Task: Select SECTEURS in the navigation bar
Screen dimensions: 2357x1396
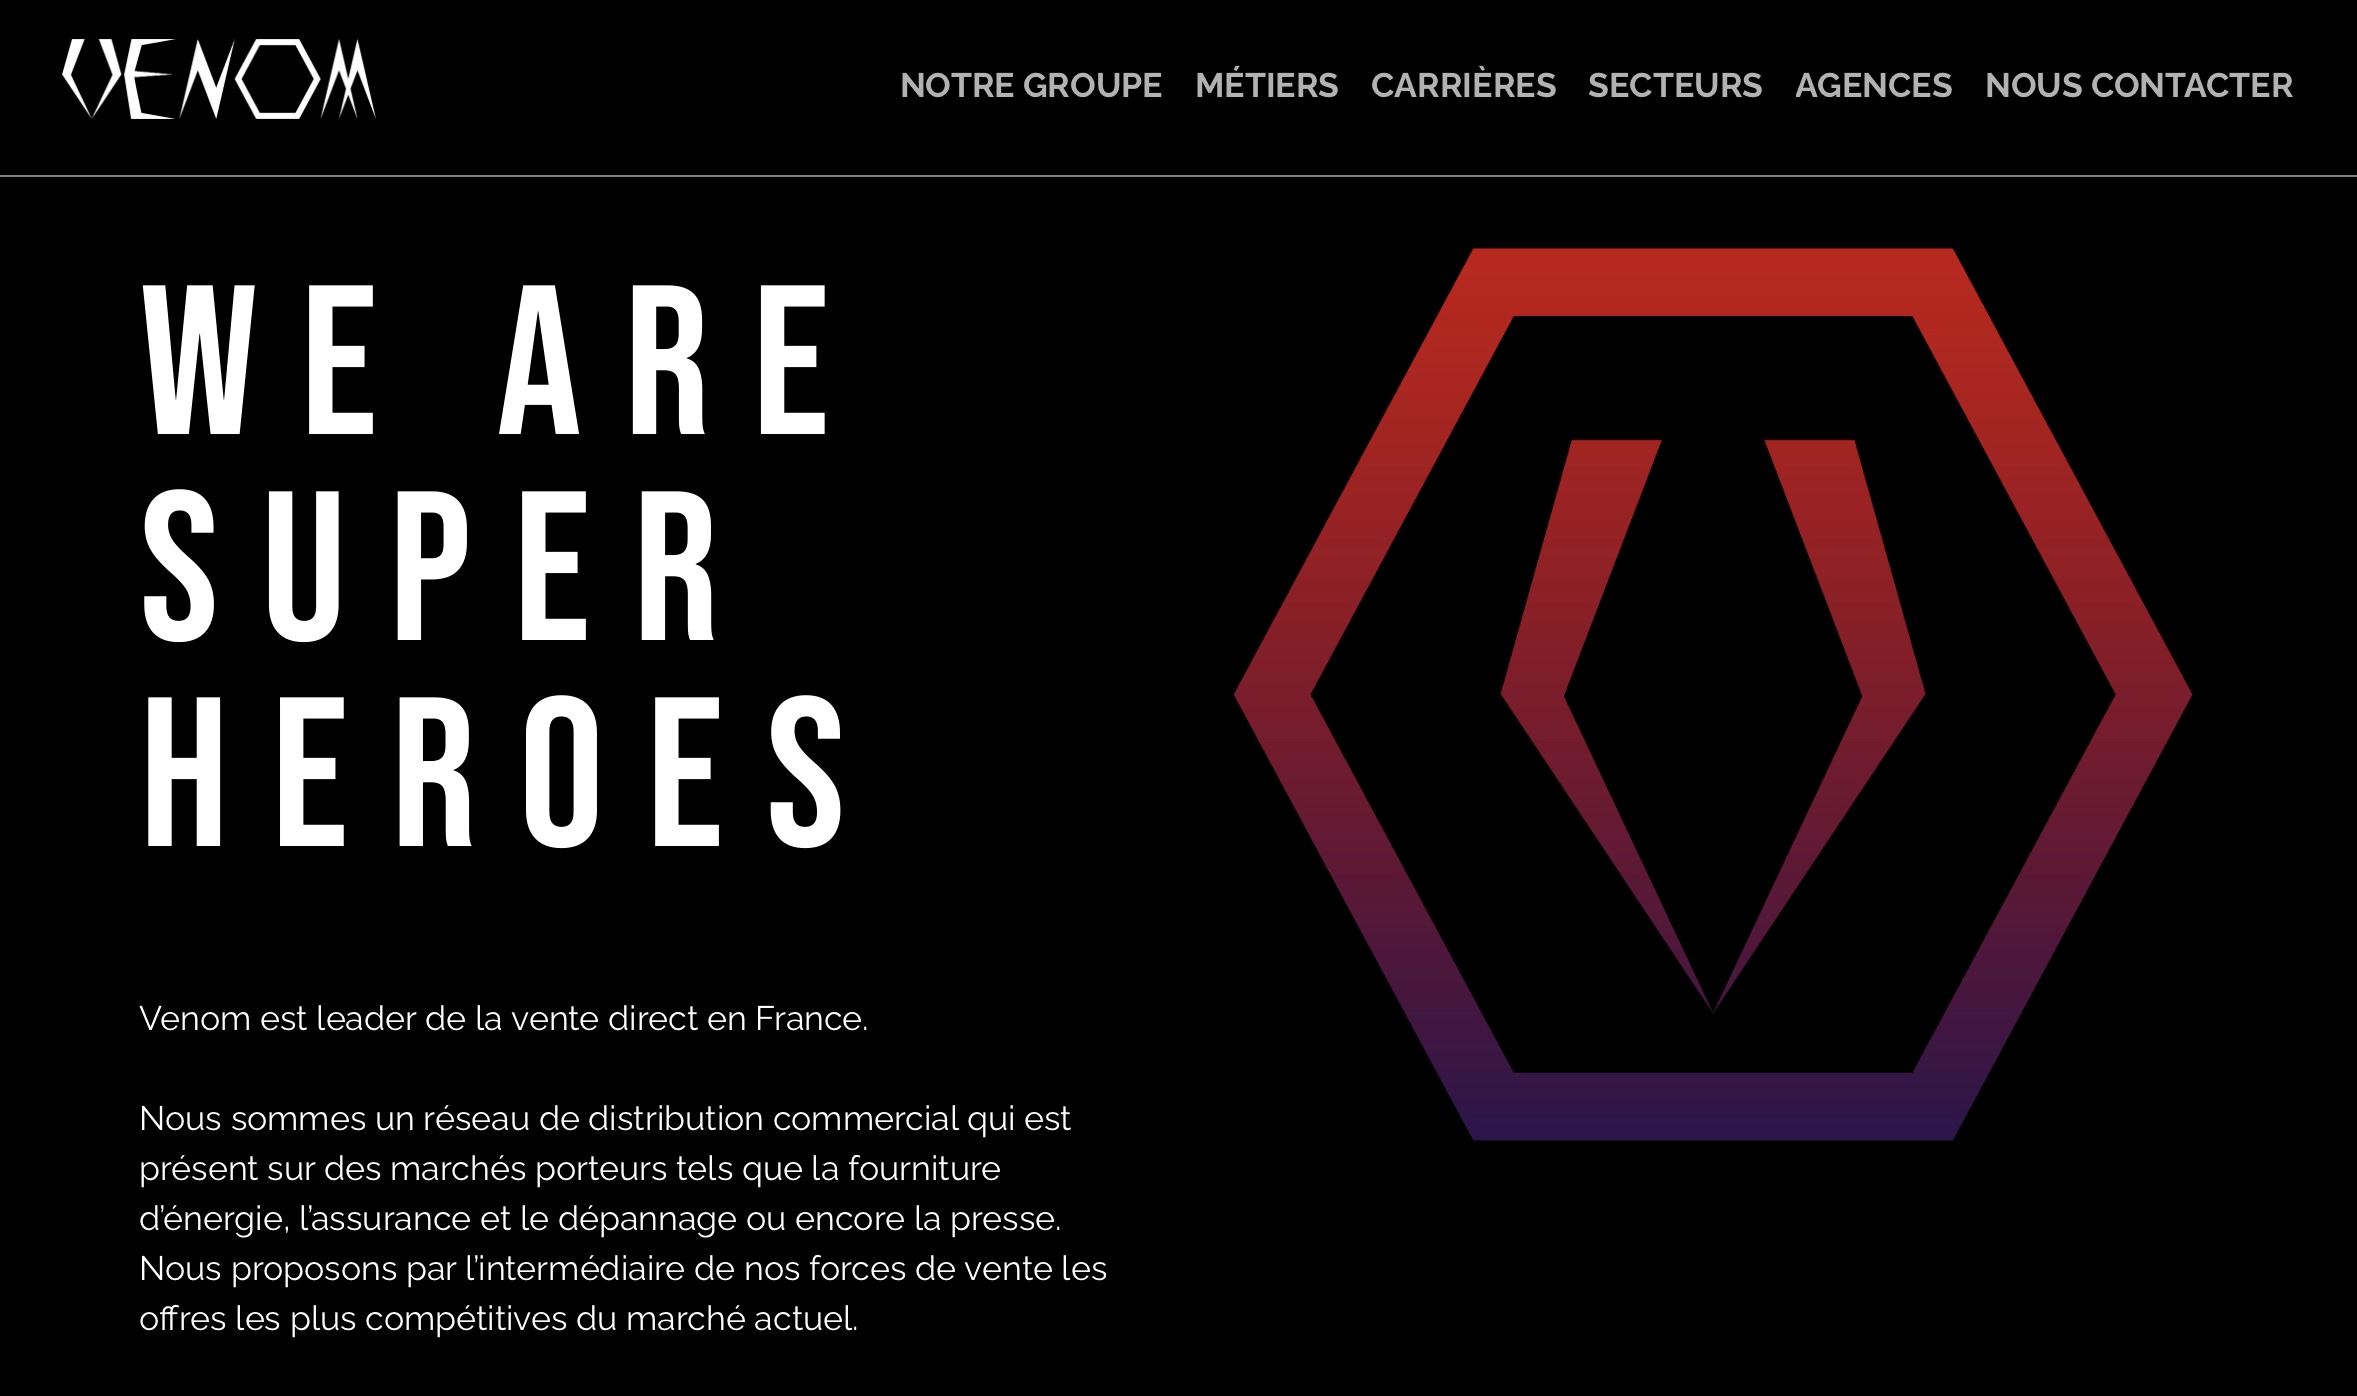Action: click(x=1675, y=86)
